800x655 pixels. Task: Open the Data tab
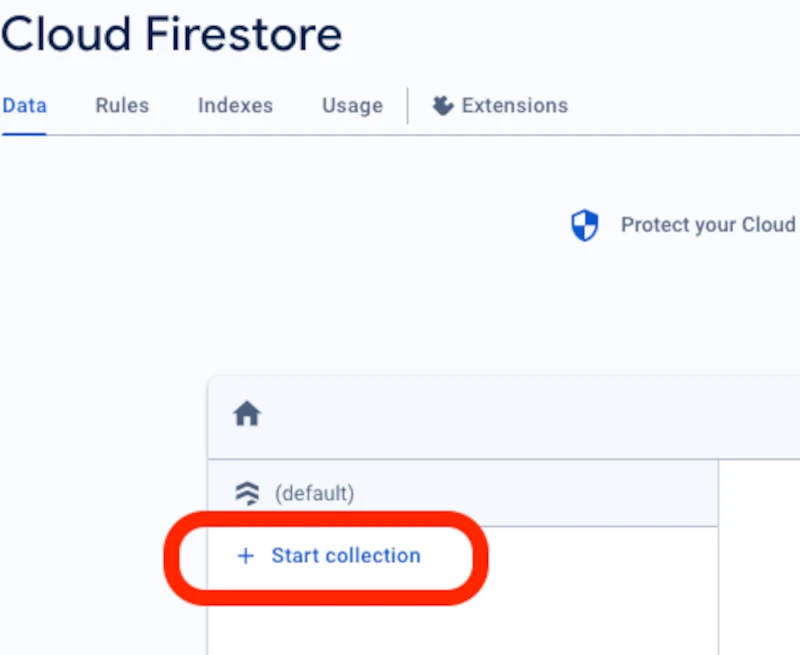click(24, 106)
